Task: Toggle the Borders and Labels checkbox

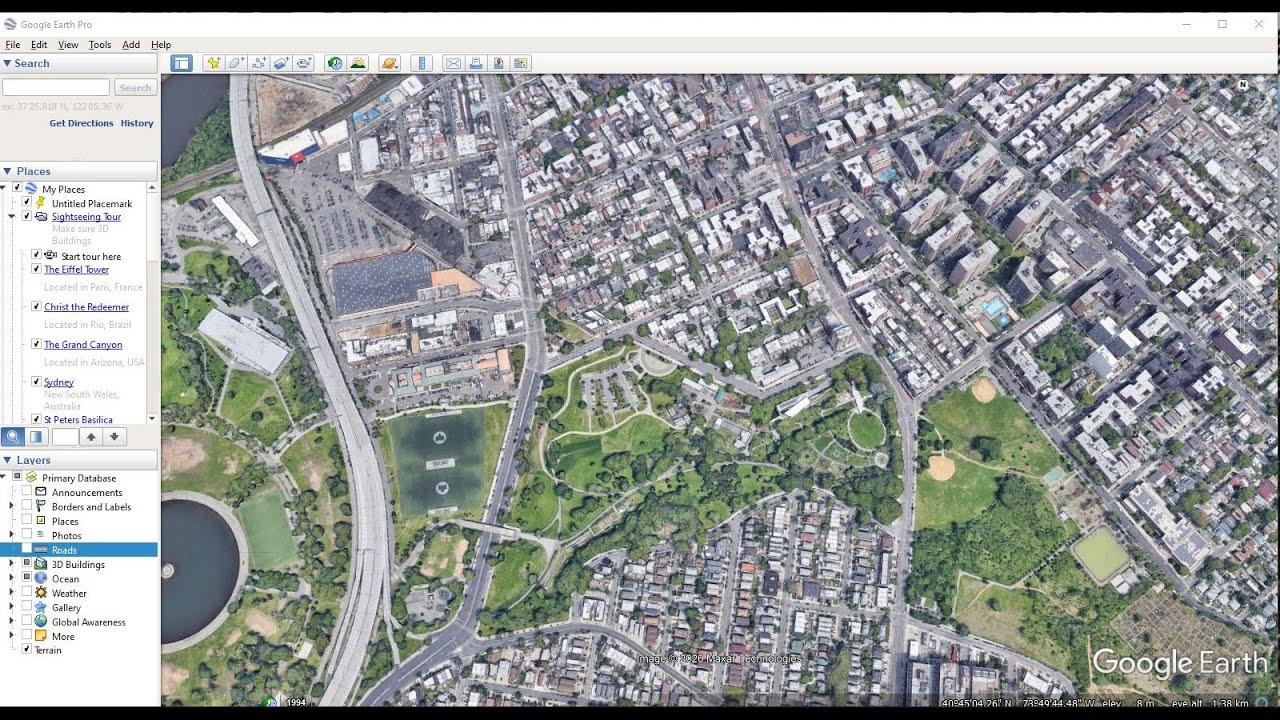Action: click(x=27, y=506)
